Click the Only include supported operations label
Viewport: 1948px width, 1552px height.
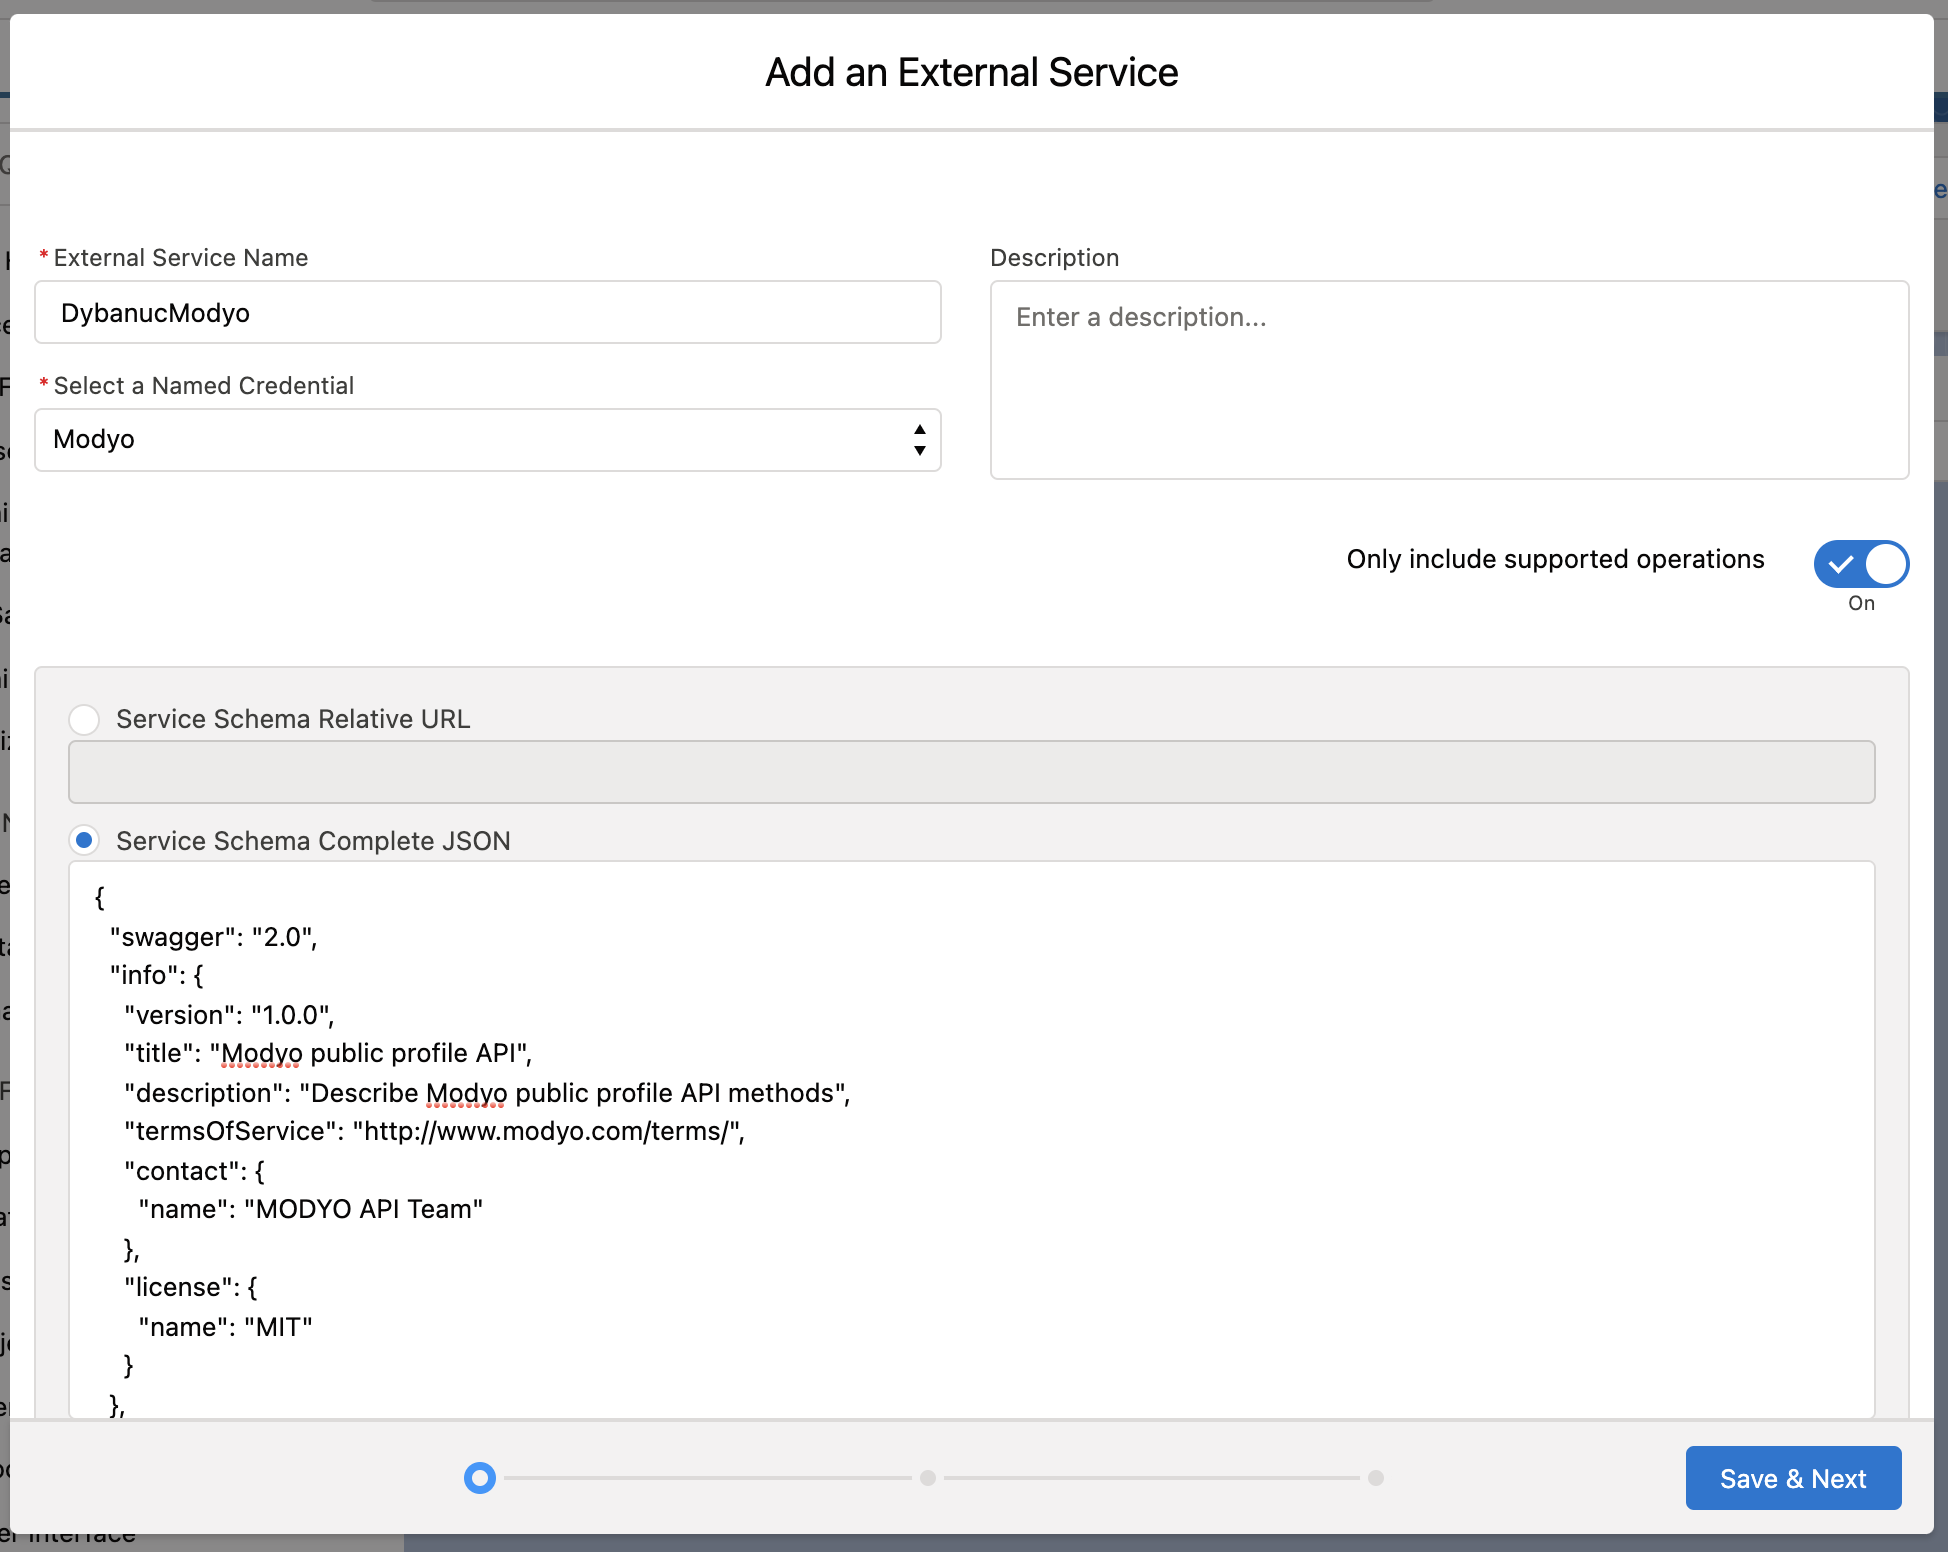tap(1555, 559)
